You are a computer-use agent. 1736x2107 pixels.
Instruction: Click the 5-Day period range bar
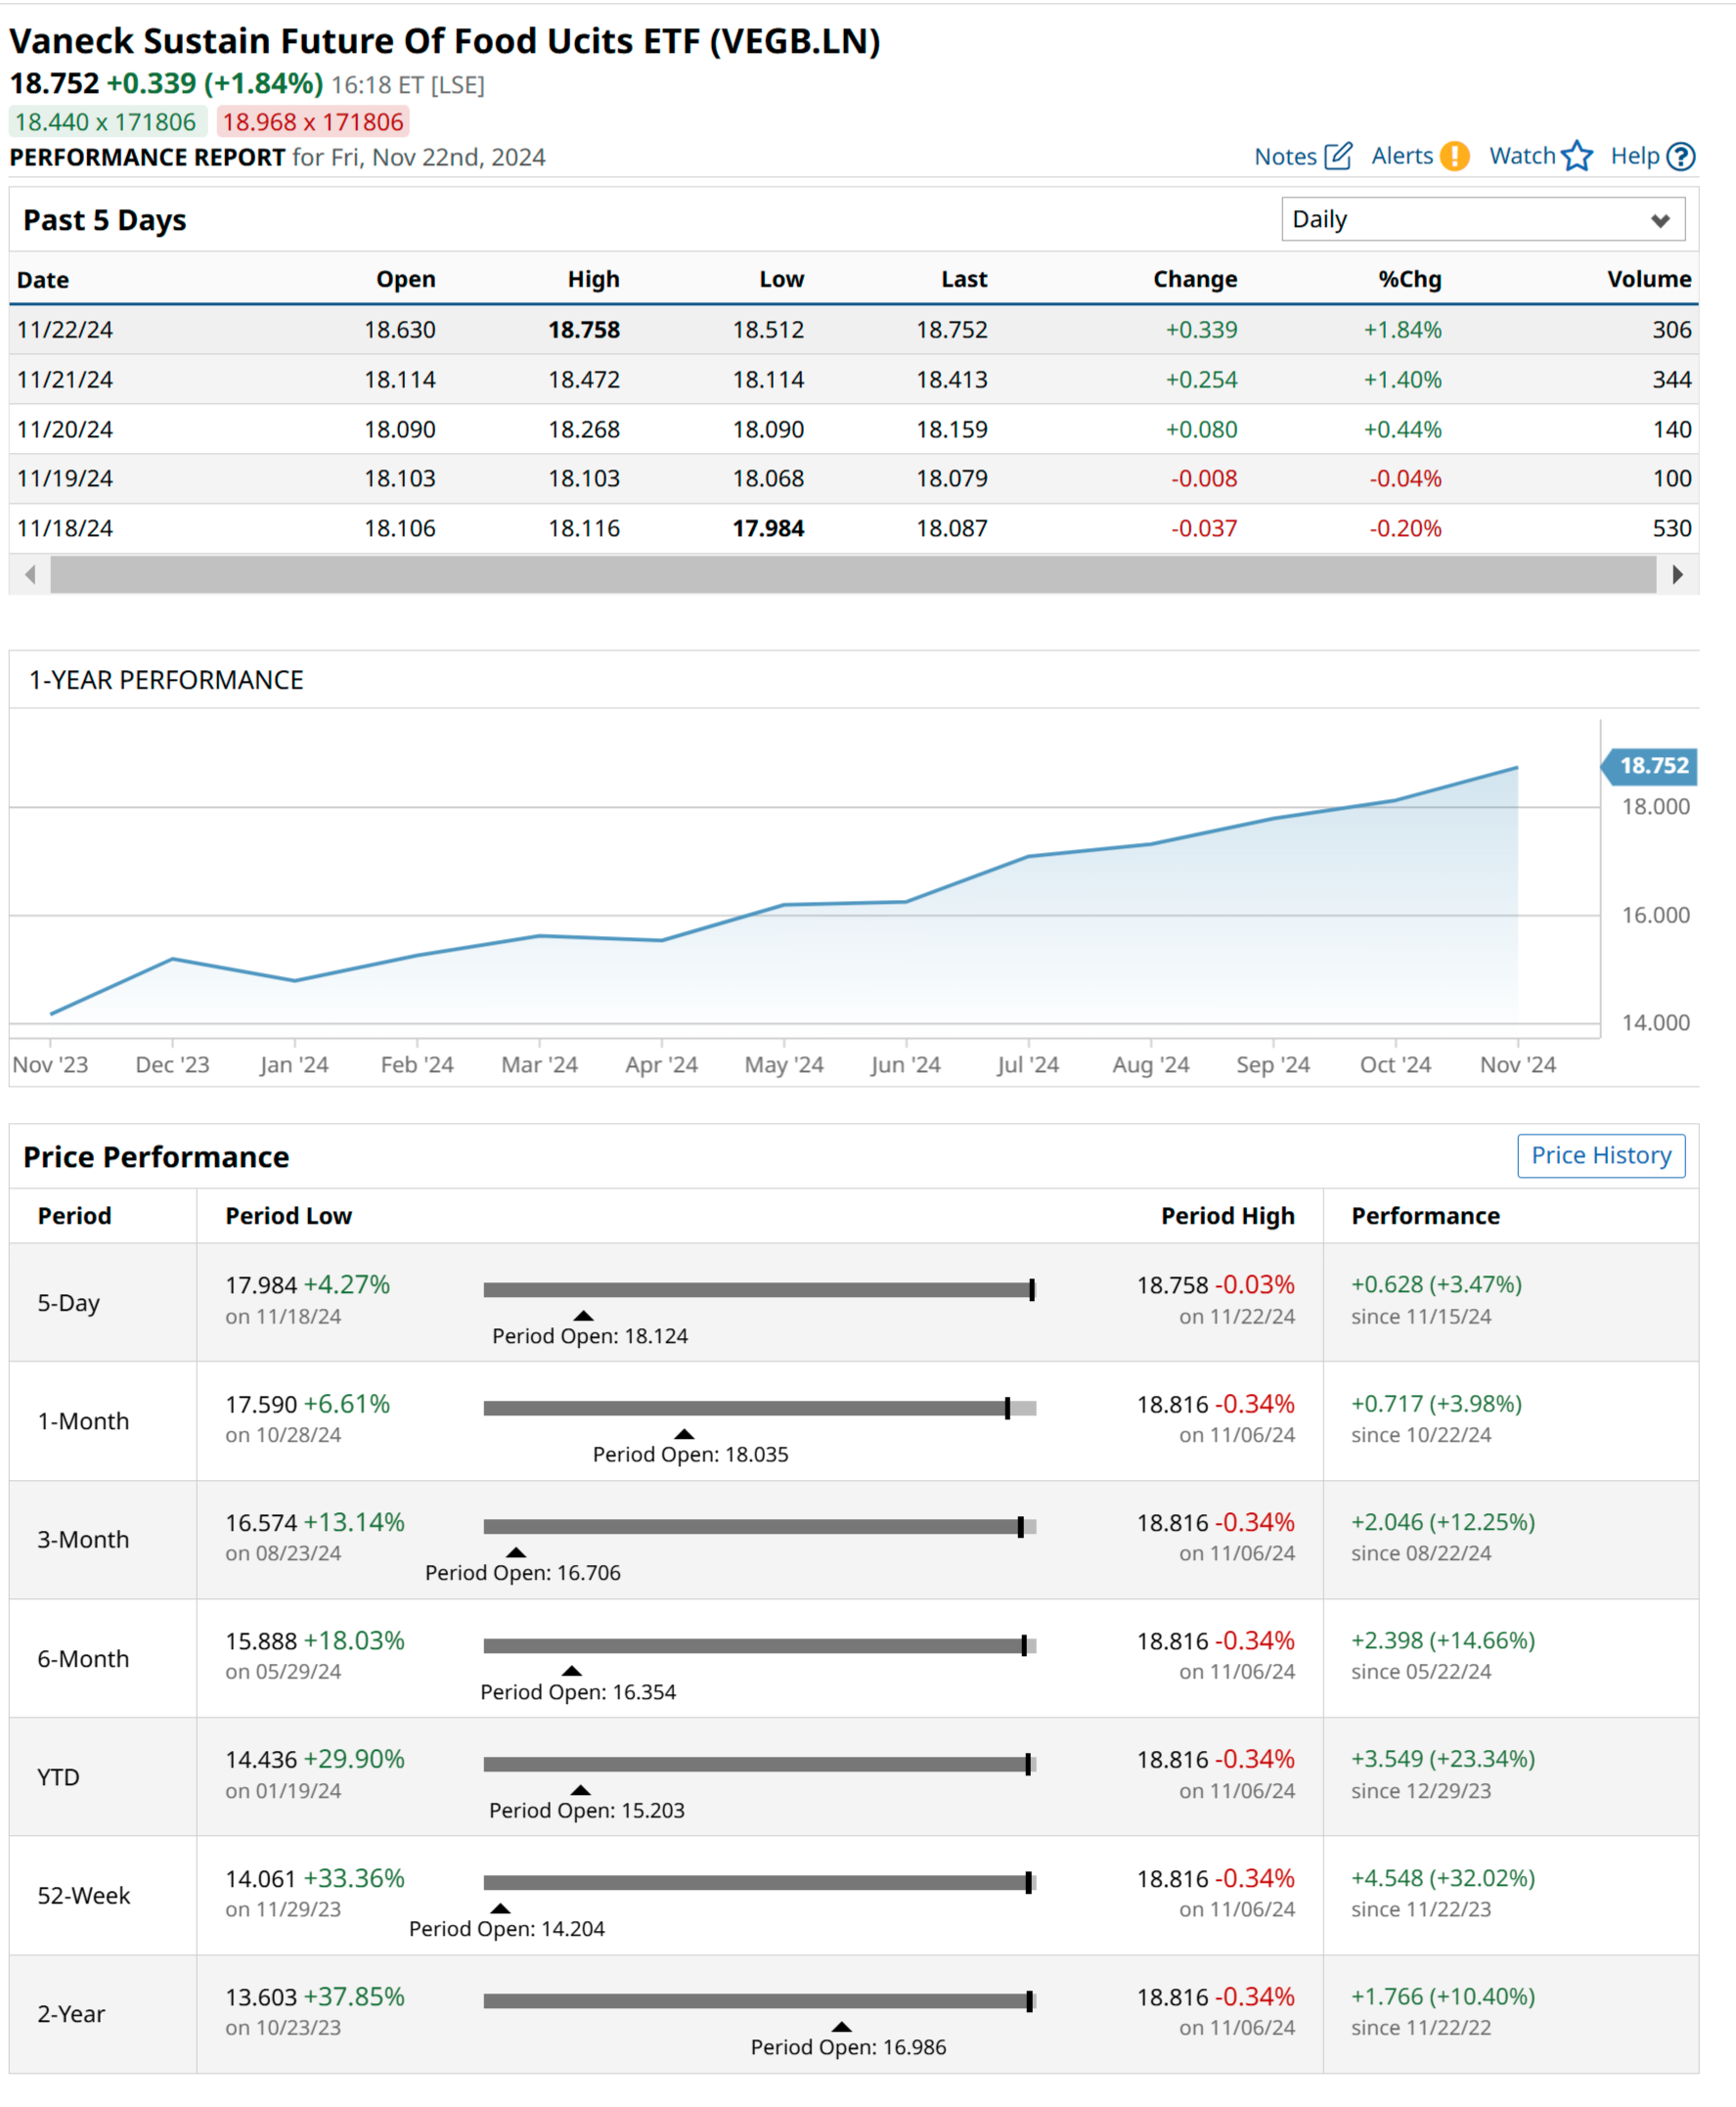(759, 1289)
